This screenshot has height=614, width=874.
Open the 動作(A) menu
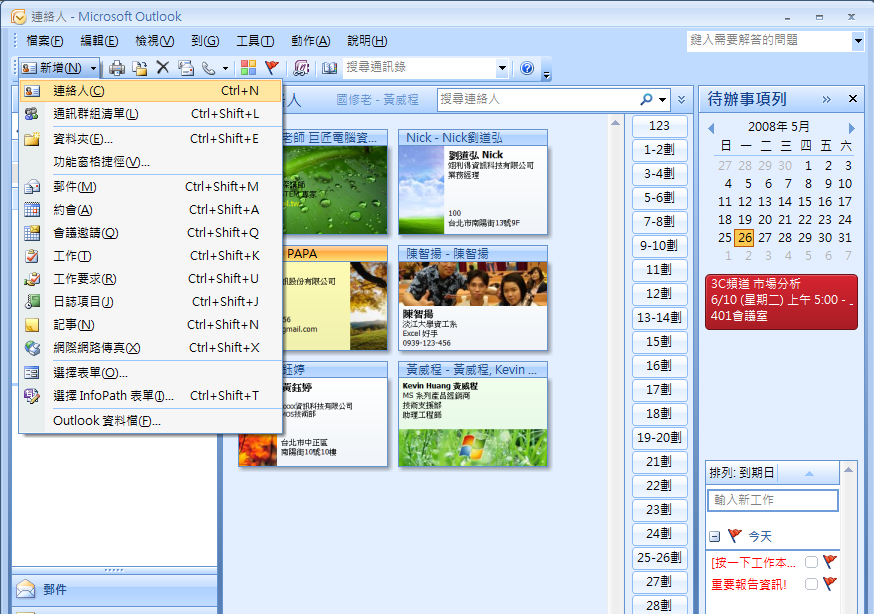pos(310,41)
